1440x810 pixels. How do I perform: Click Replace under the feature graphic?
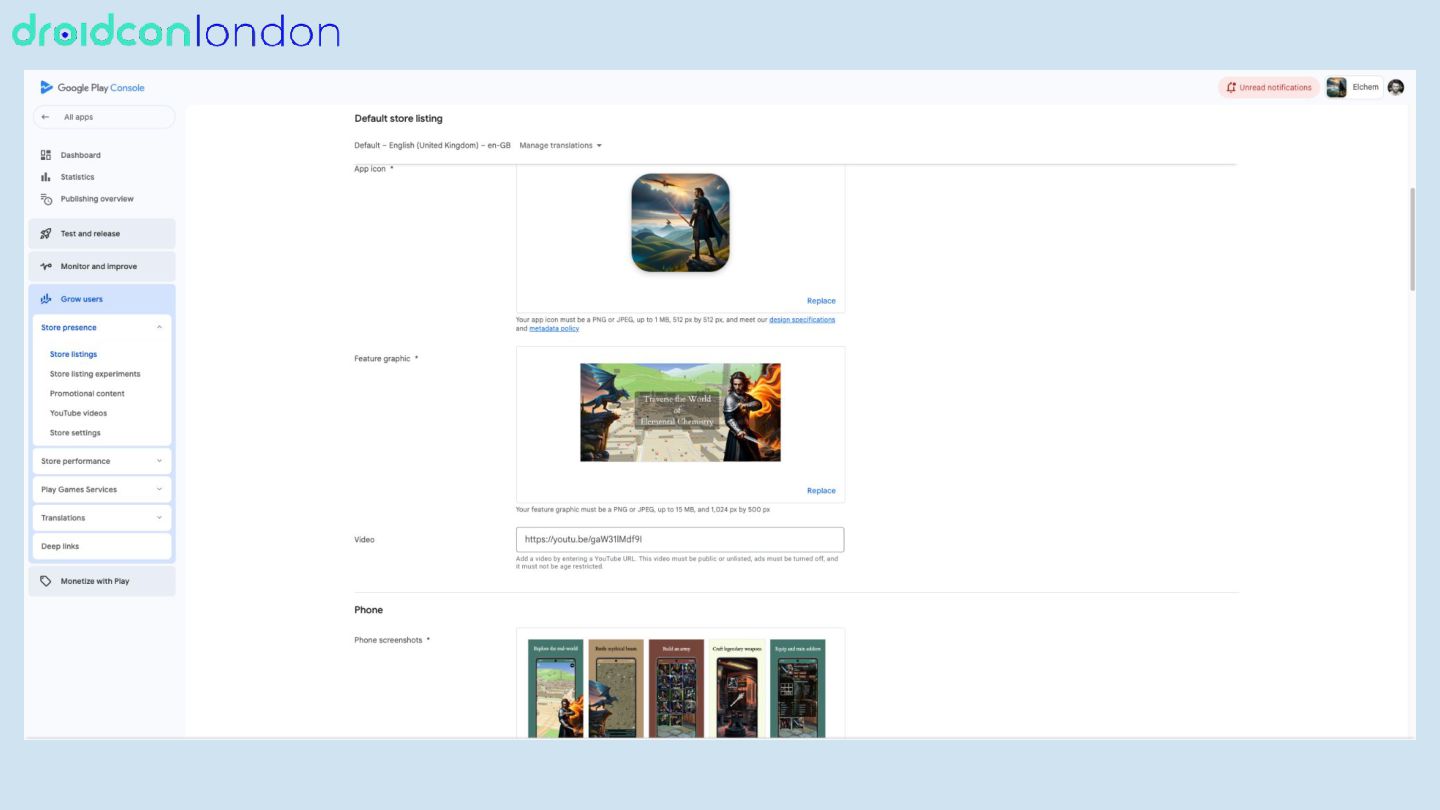pyautogui.click(x=821, y=491)
